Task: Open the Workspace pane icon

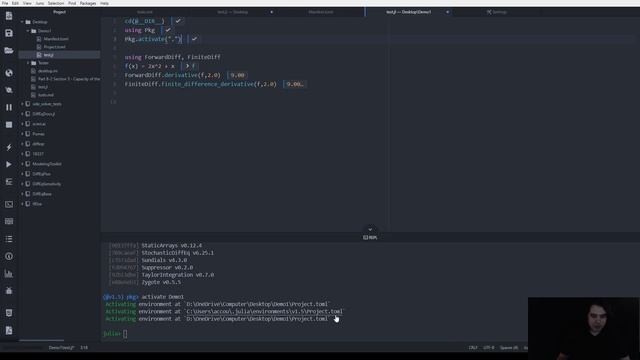Action: pyautogui.click(x=9, y=221)
